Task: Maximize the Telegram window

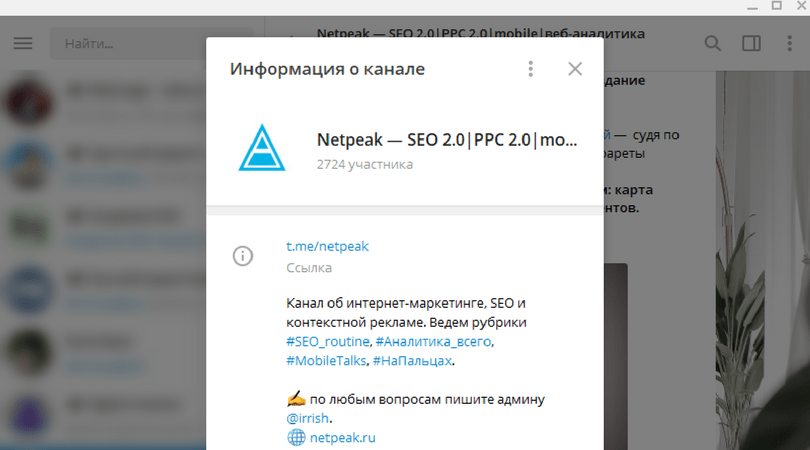Action: (776, 6)
